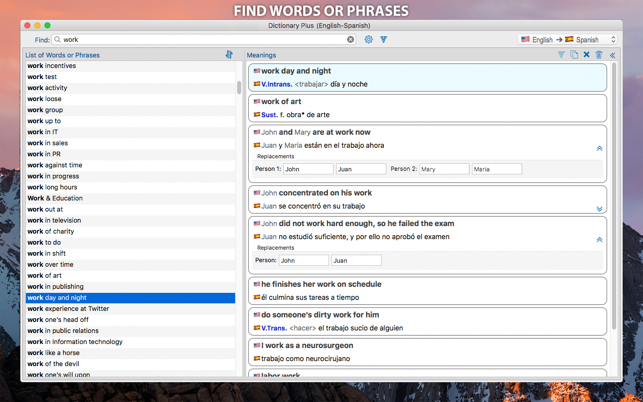Select 'work test' in the word list
The width and height of the screenshot is (643, 402).
pyautogui.click(x=130, y=77)
